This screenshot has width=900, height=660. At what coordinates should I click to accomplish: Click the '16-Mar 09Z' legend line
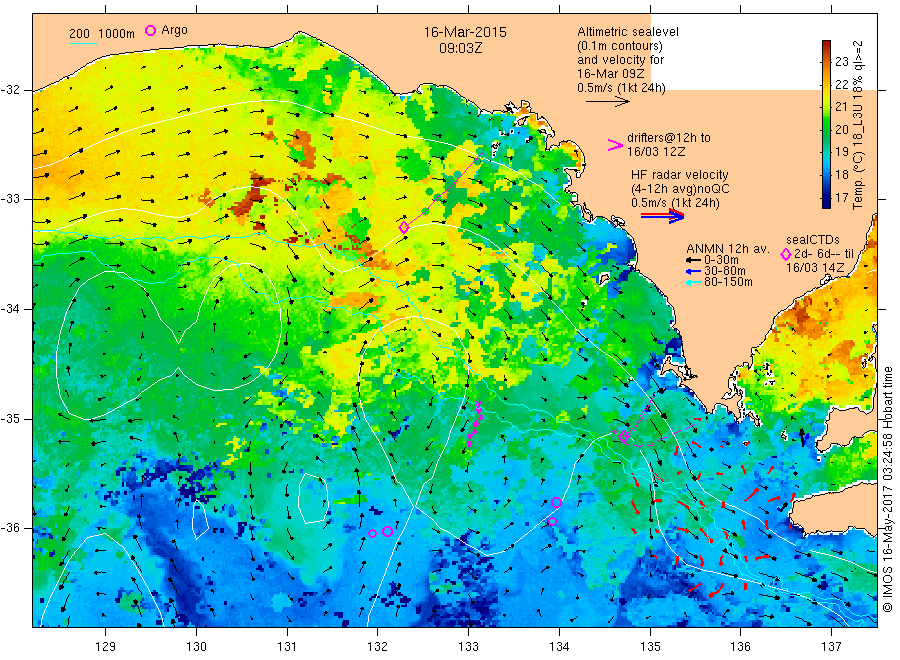[x=611, y=74]
